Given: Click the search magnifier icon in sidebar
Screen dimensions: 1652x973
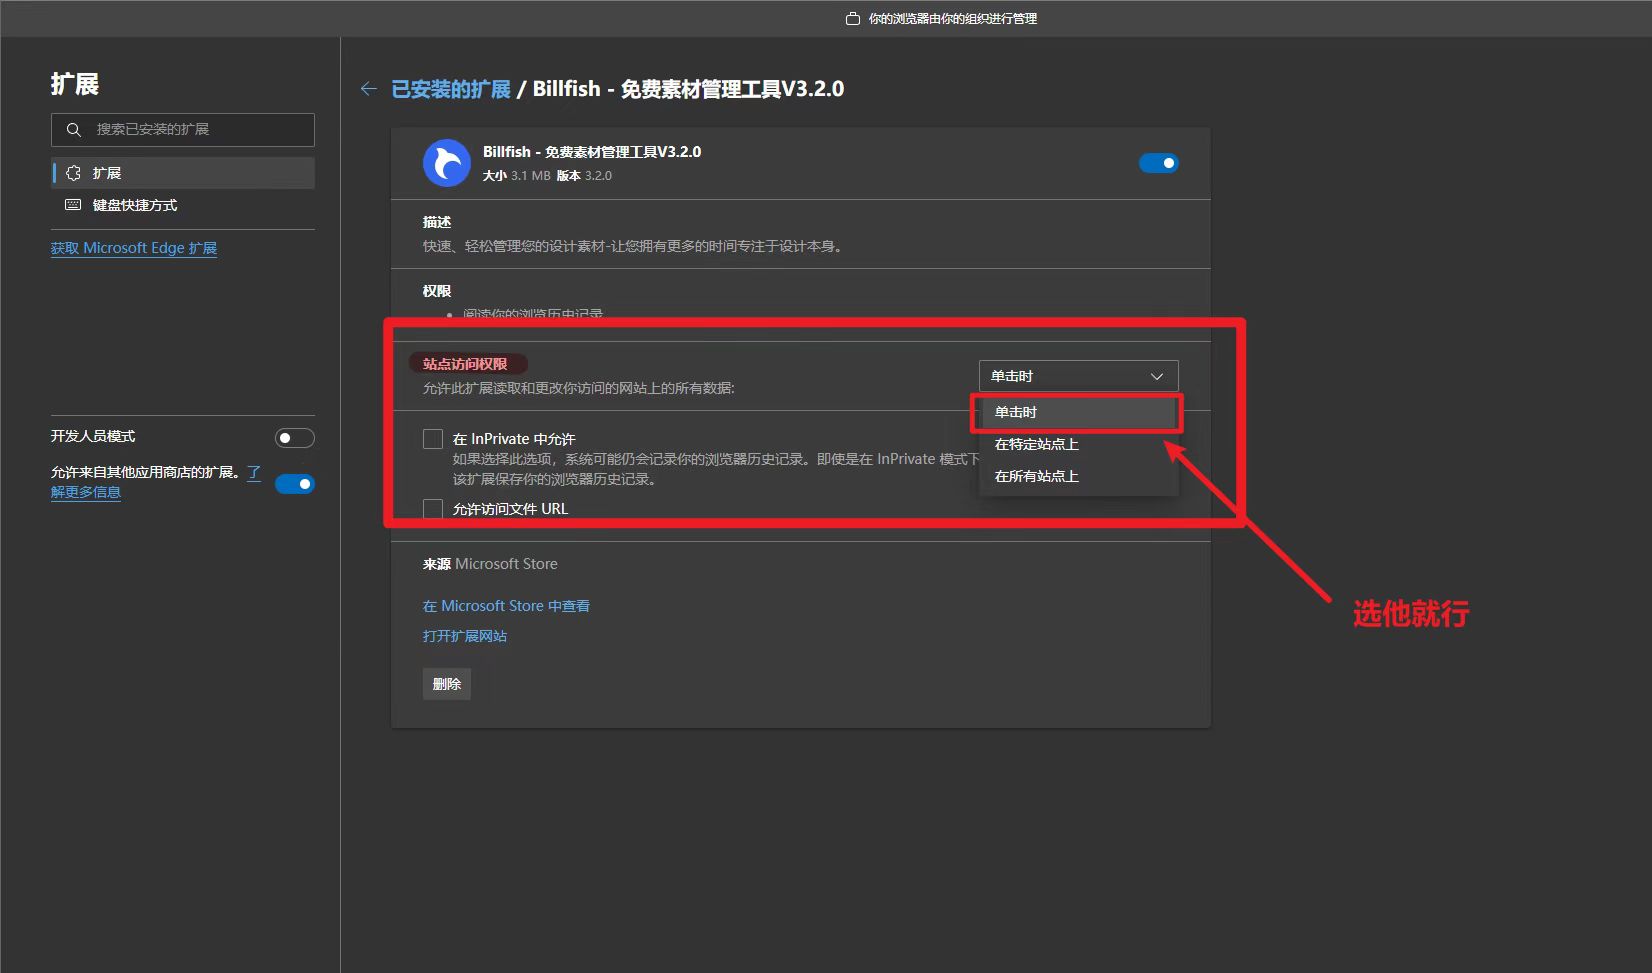Looking at the screenshot, I should coord(74,130).
